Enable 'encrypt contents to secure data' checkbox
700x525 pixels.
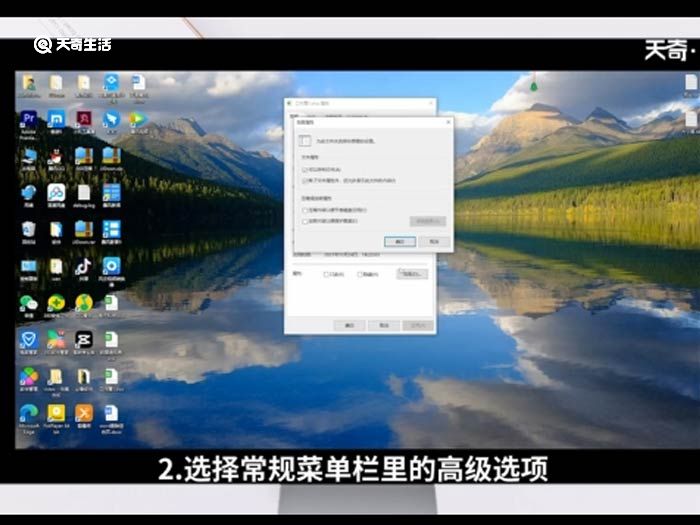[x=305, y=221]
